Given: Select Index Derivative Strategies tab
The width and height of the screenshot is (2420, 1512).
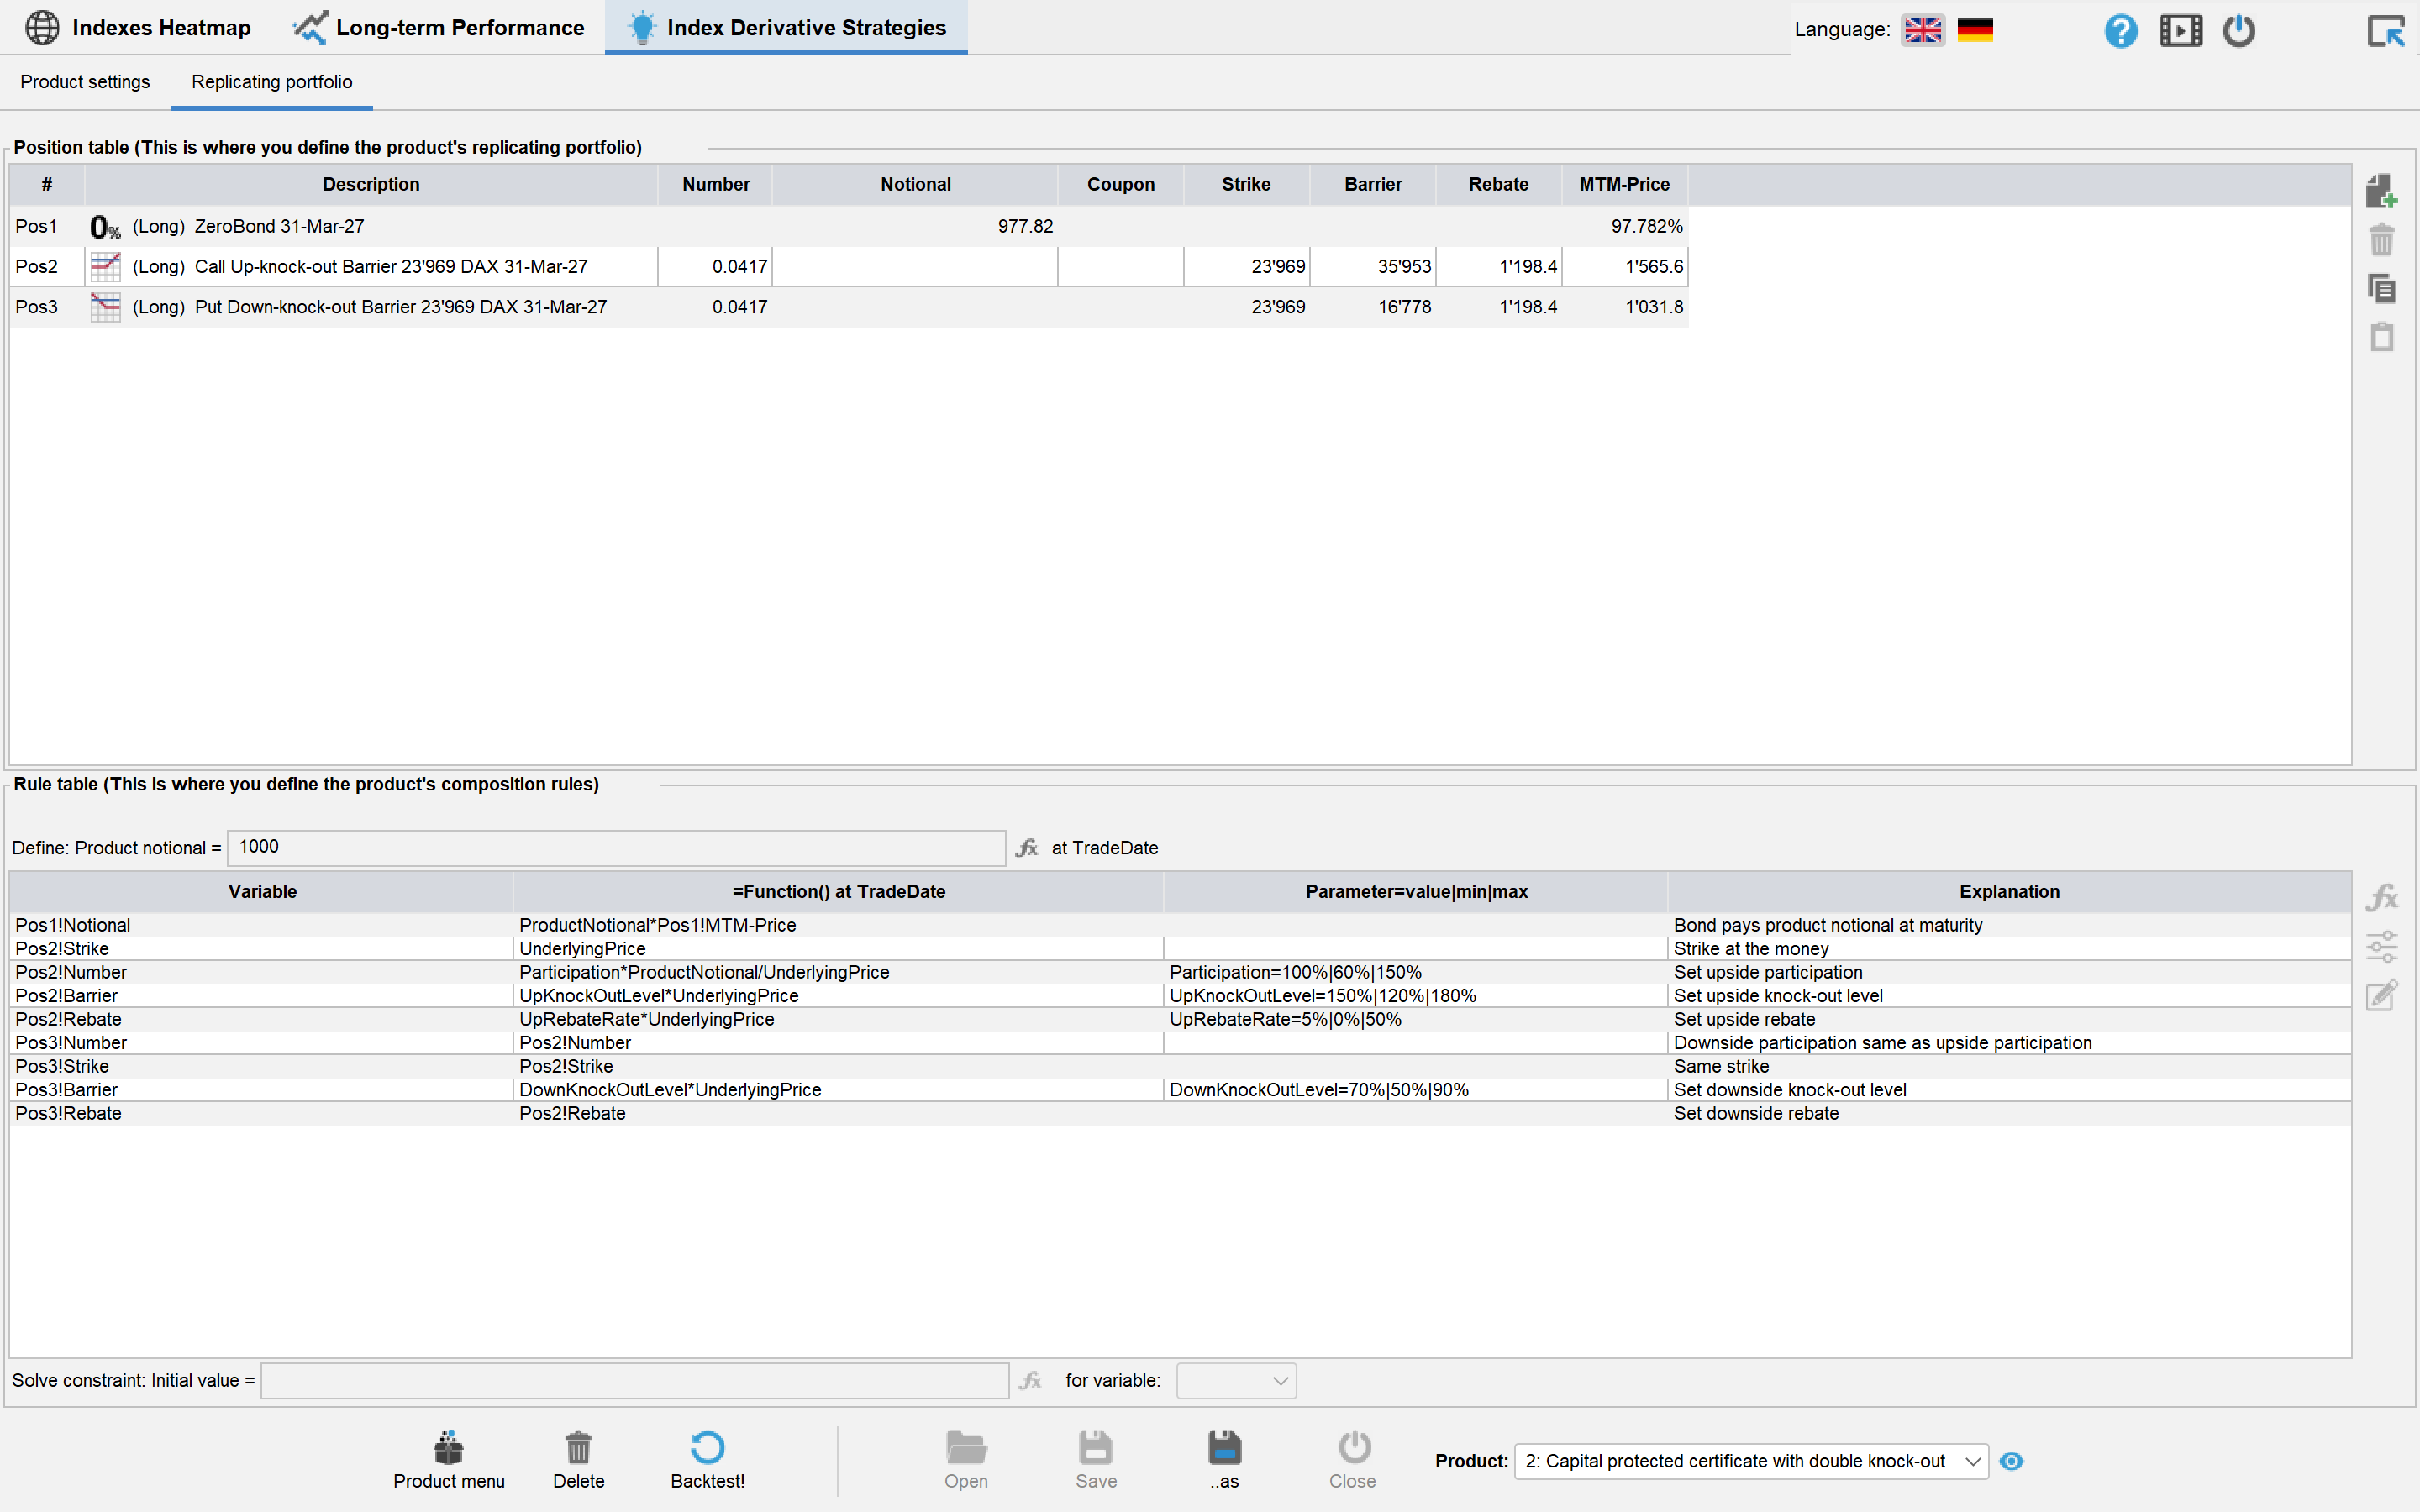Looking at the screenshot, I should click(x=786, y=28).
